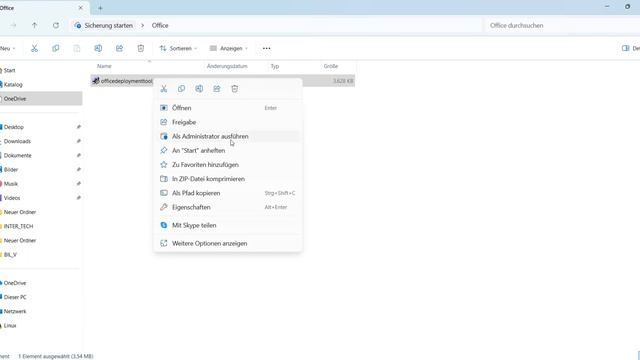Cut via the context menu scissors icon
640x360 pixels.
164,89
